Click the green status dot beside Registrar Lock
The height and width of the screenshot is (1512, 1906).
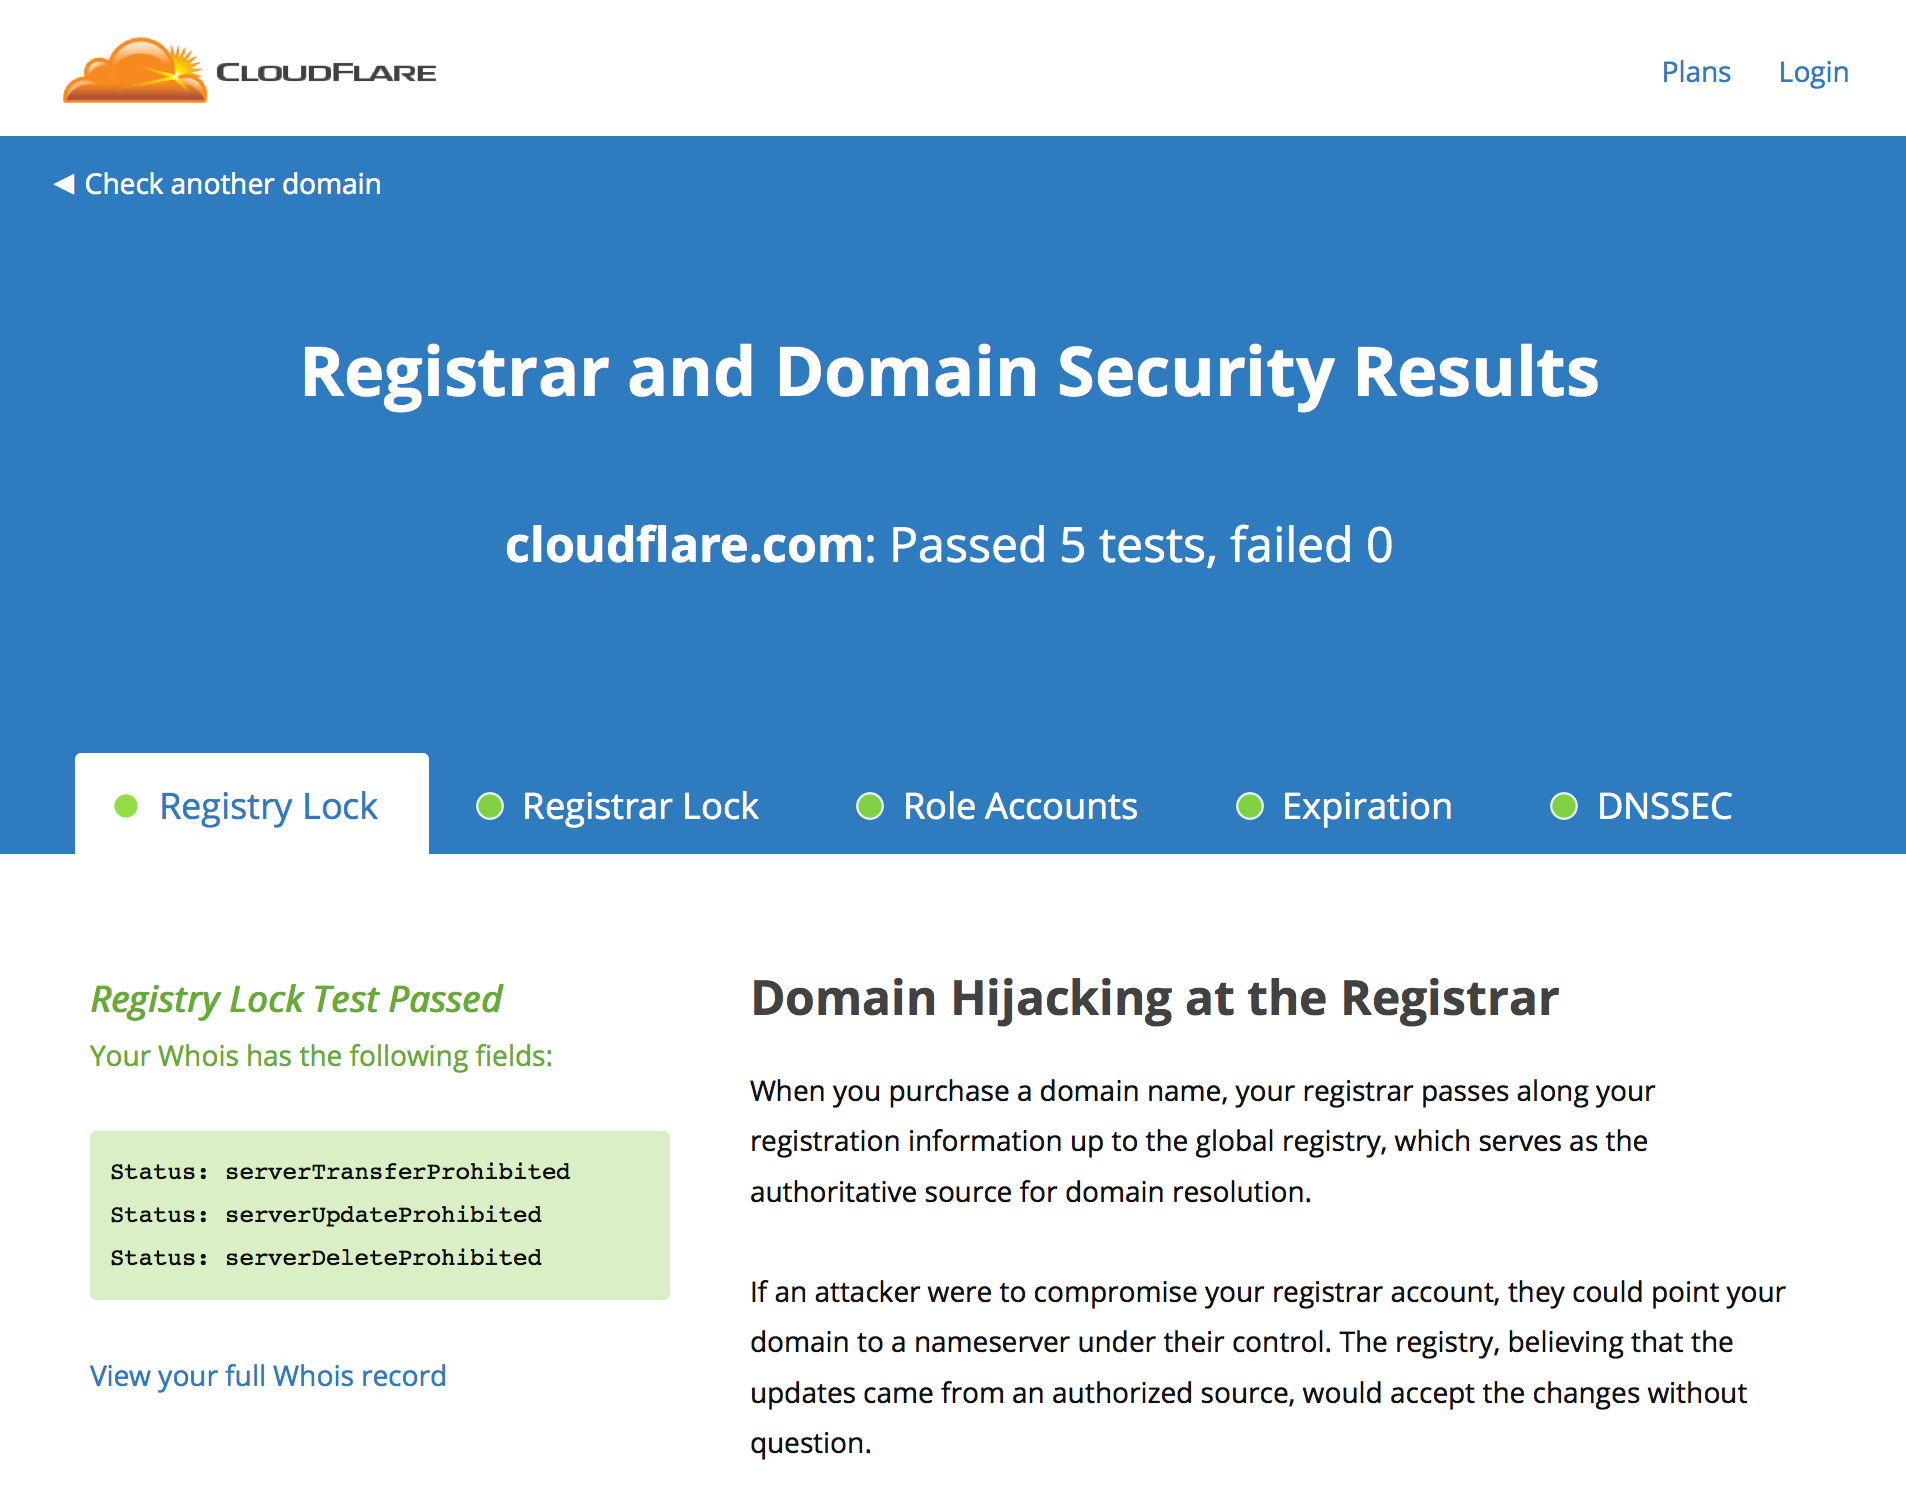[x=490, y=806]
